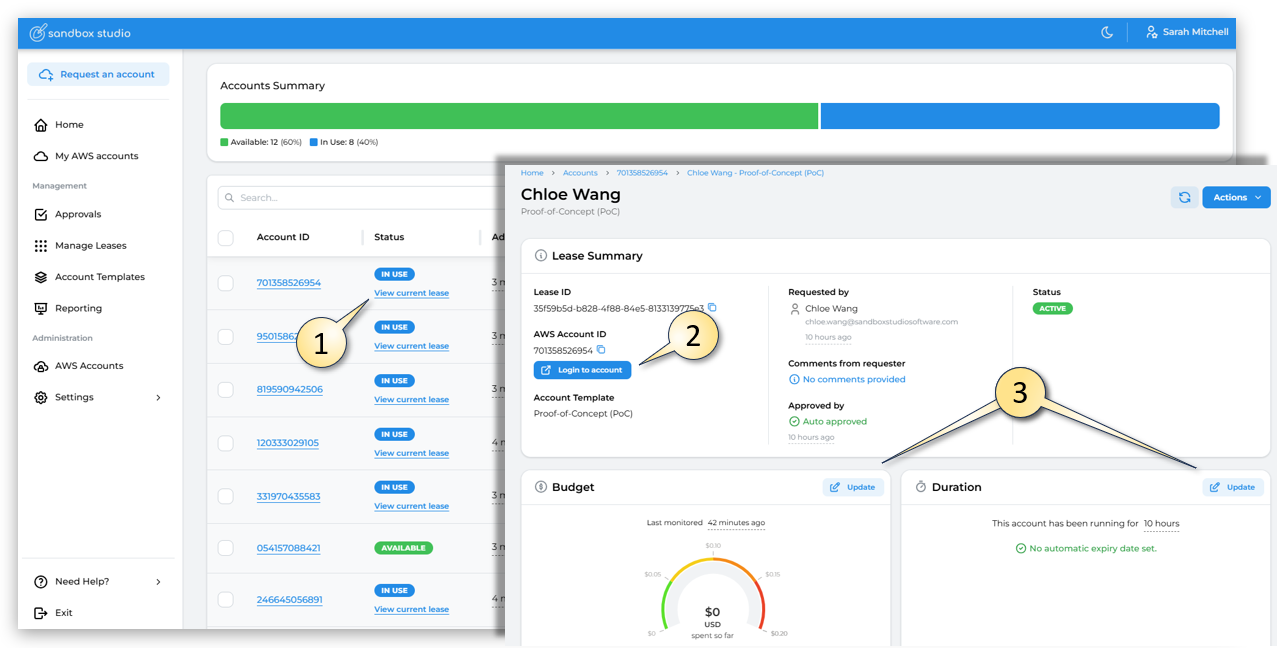Screen dimensions: 1281x648
Task: Click into the accounts Search field
Action: (360, 198)
